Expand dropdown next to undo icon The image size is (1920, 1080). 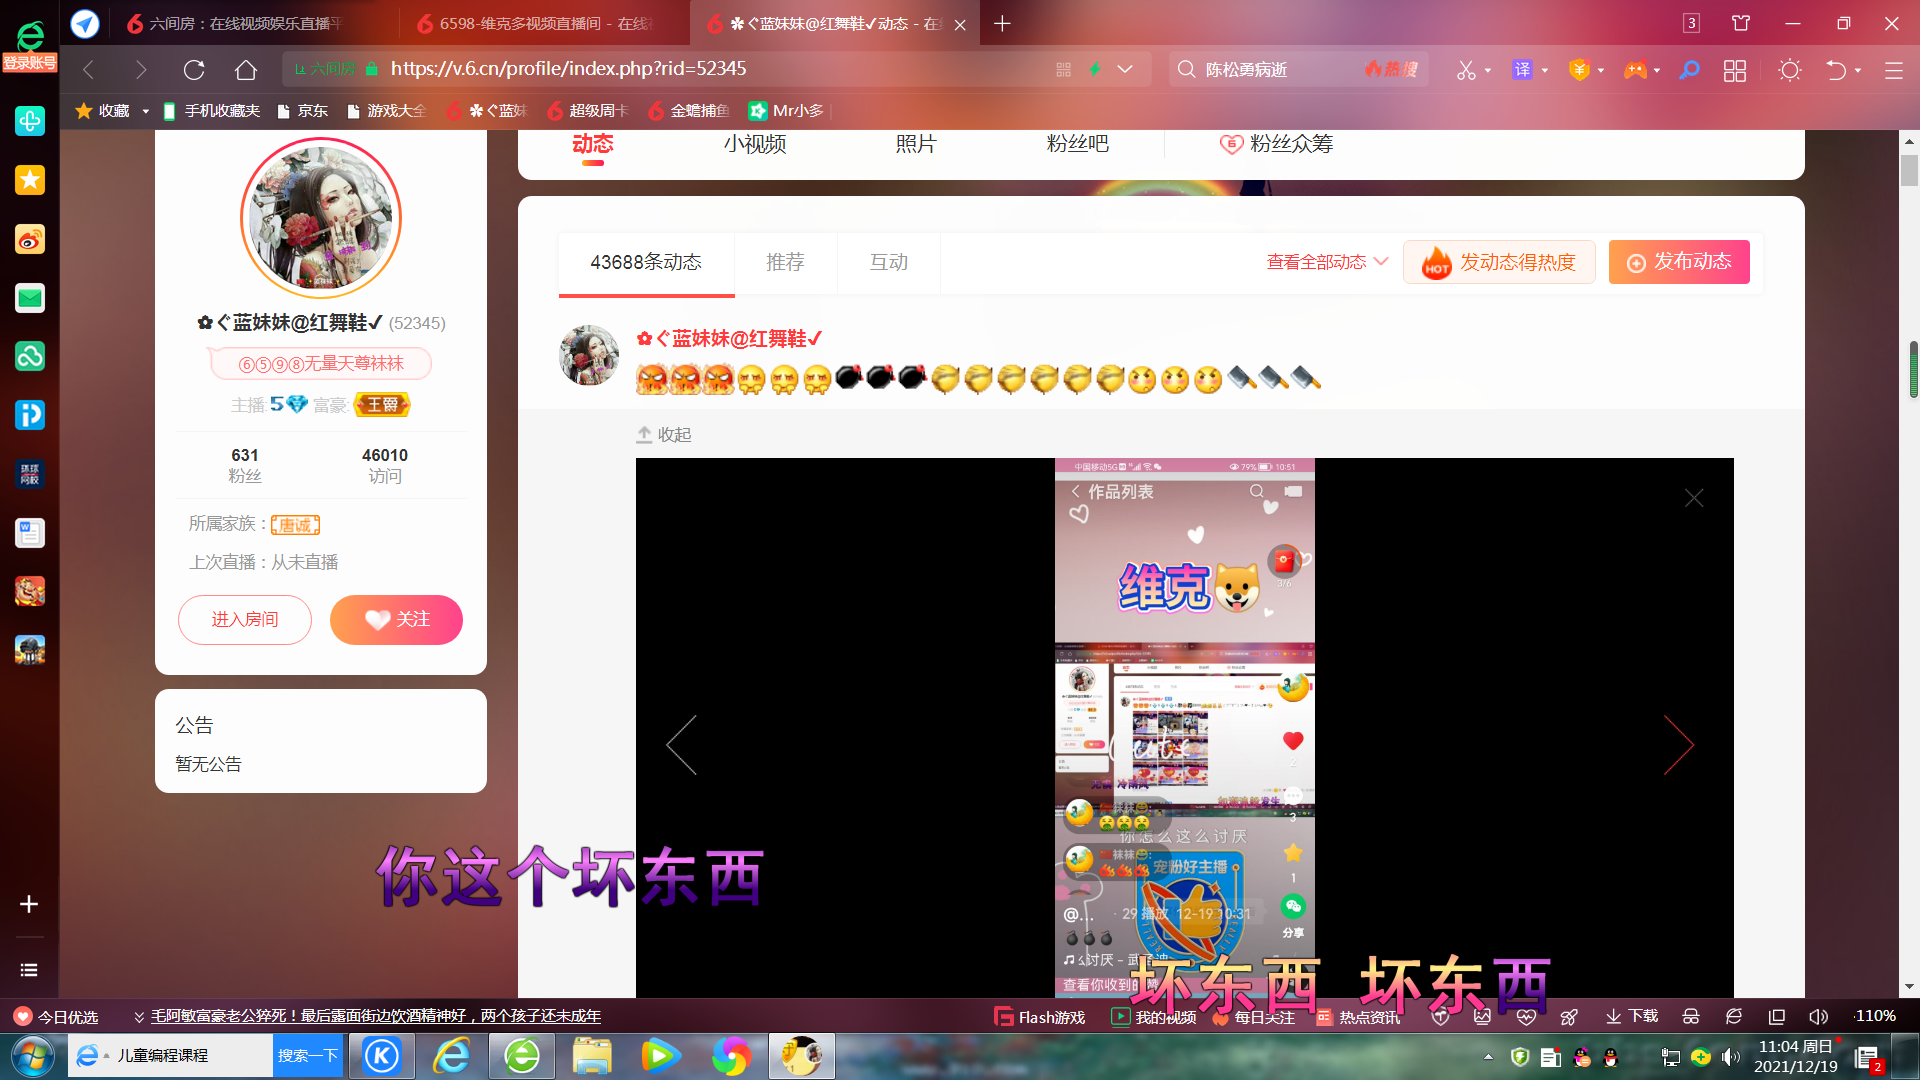tap(1858, 71)
